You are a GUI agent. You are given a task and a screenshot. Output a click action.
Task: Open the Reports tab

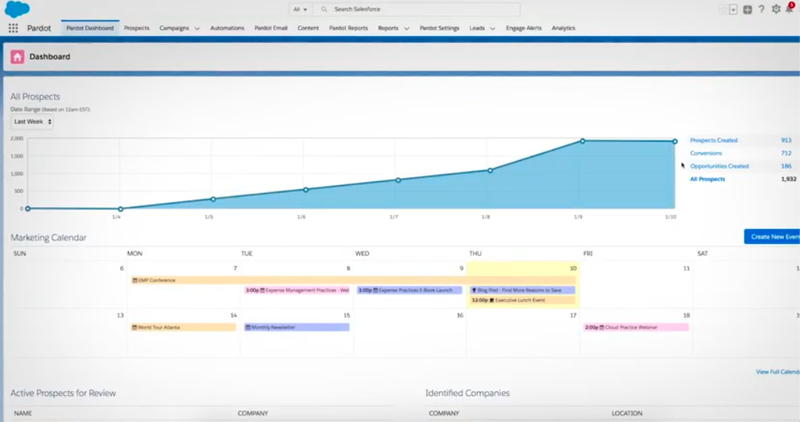point(388,28)
